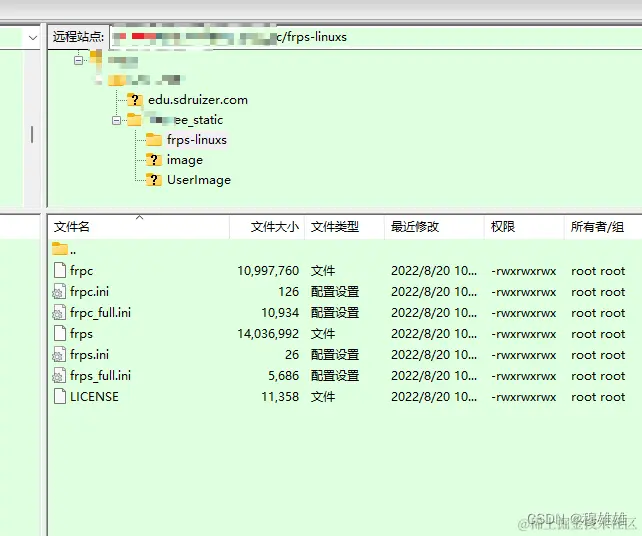Click the file size 10,997,760 cell
Image resolution: width=642 pixels, height=536 pixels.
click(268, 271)
